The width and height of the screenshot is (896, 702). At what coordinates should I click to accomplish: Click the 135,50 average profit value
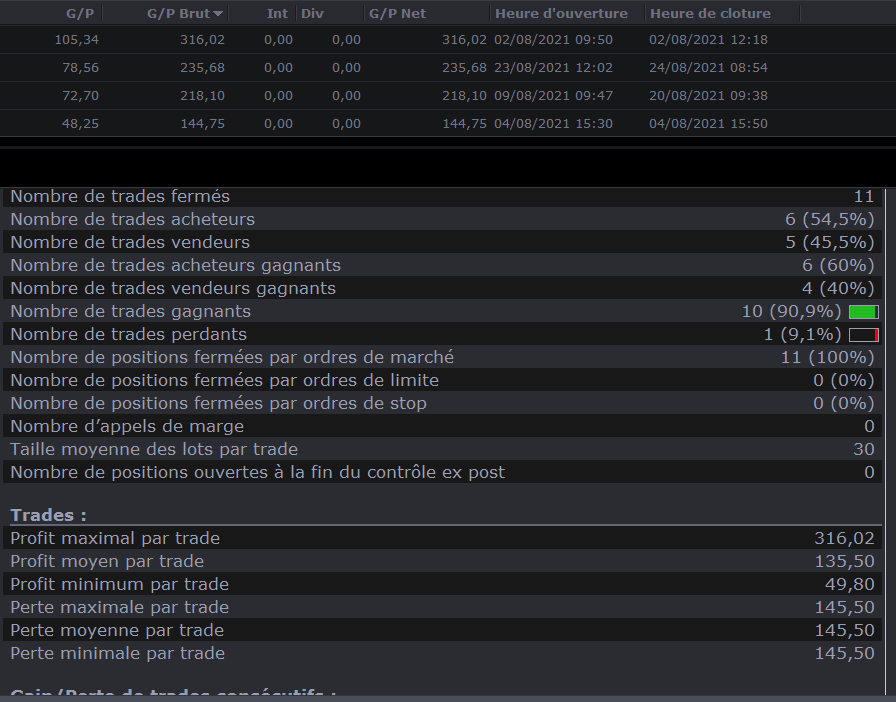[845, 561]
